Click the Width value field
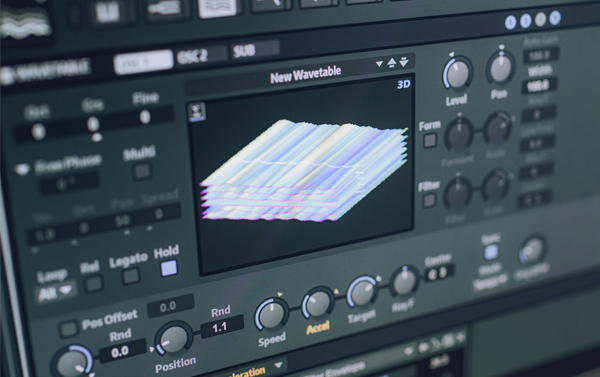Screen dimensions: 600x377 539,86
